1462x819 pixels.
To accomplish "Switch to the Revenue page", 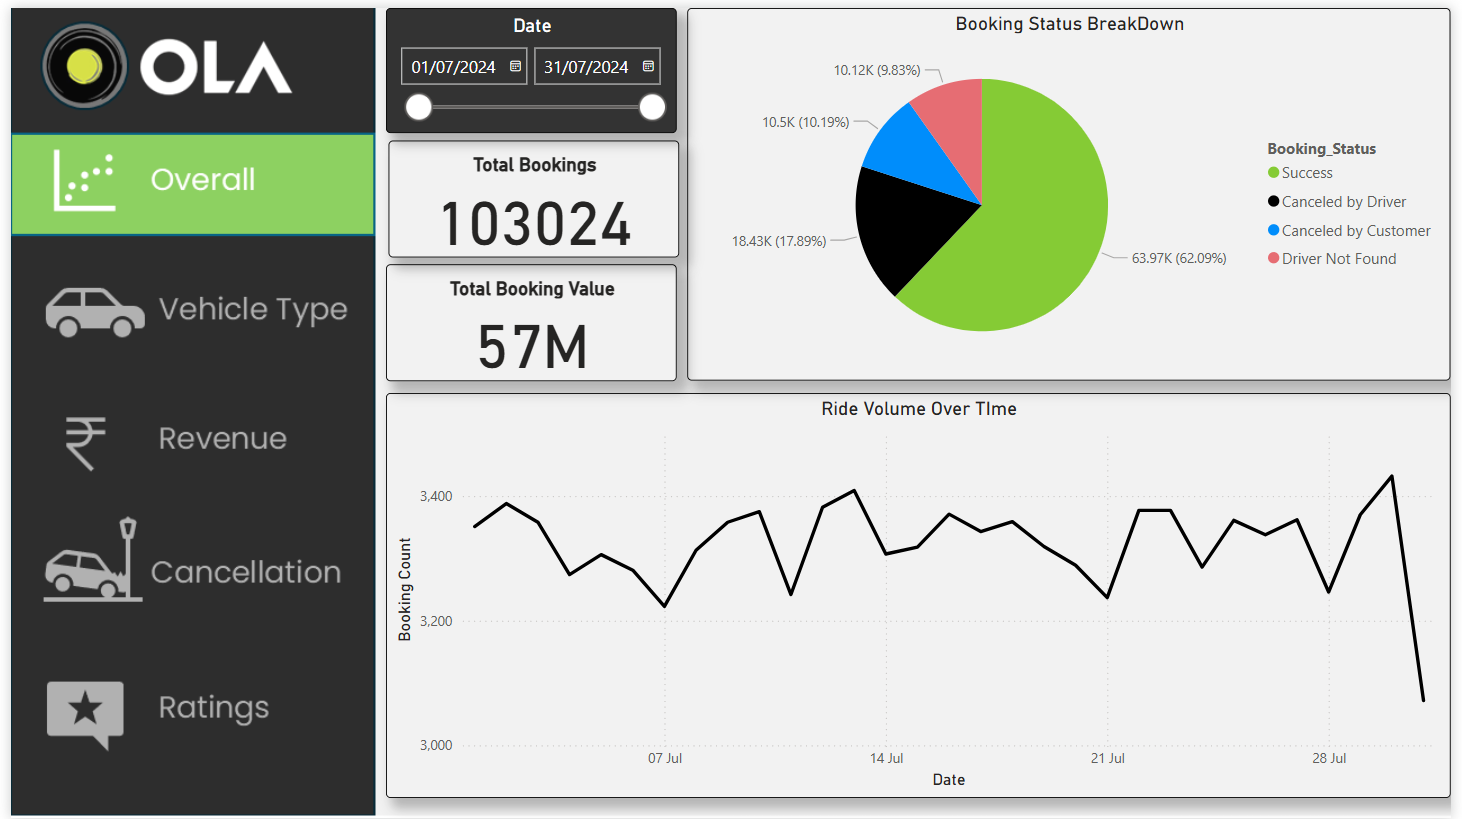I will click(x=222, y=438).
